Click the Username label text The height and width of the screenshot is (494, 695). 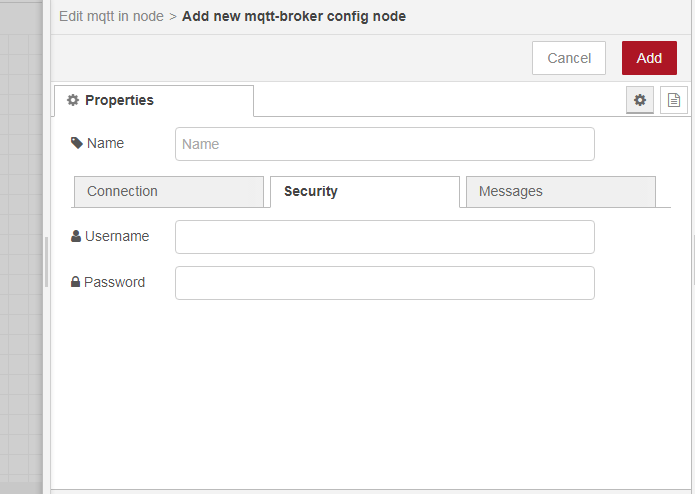click(117, 237)
